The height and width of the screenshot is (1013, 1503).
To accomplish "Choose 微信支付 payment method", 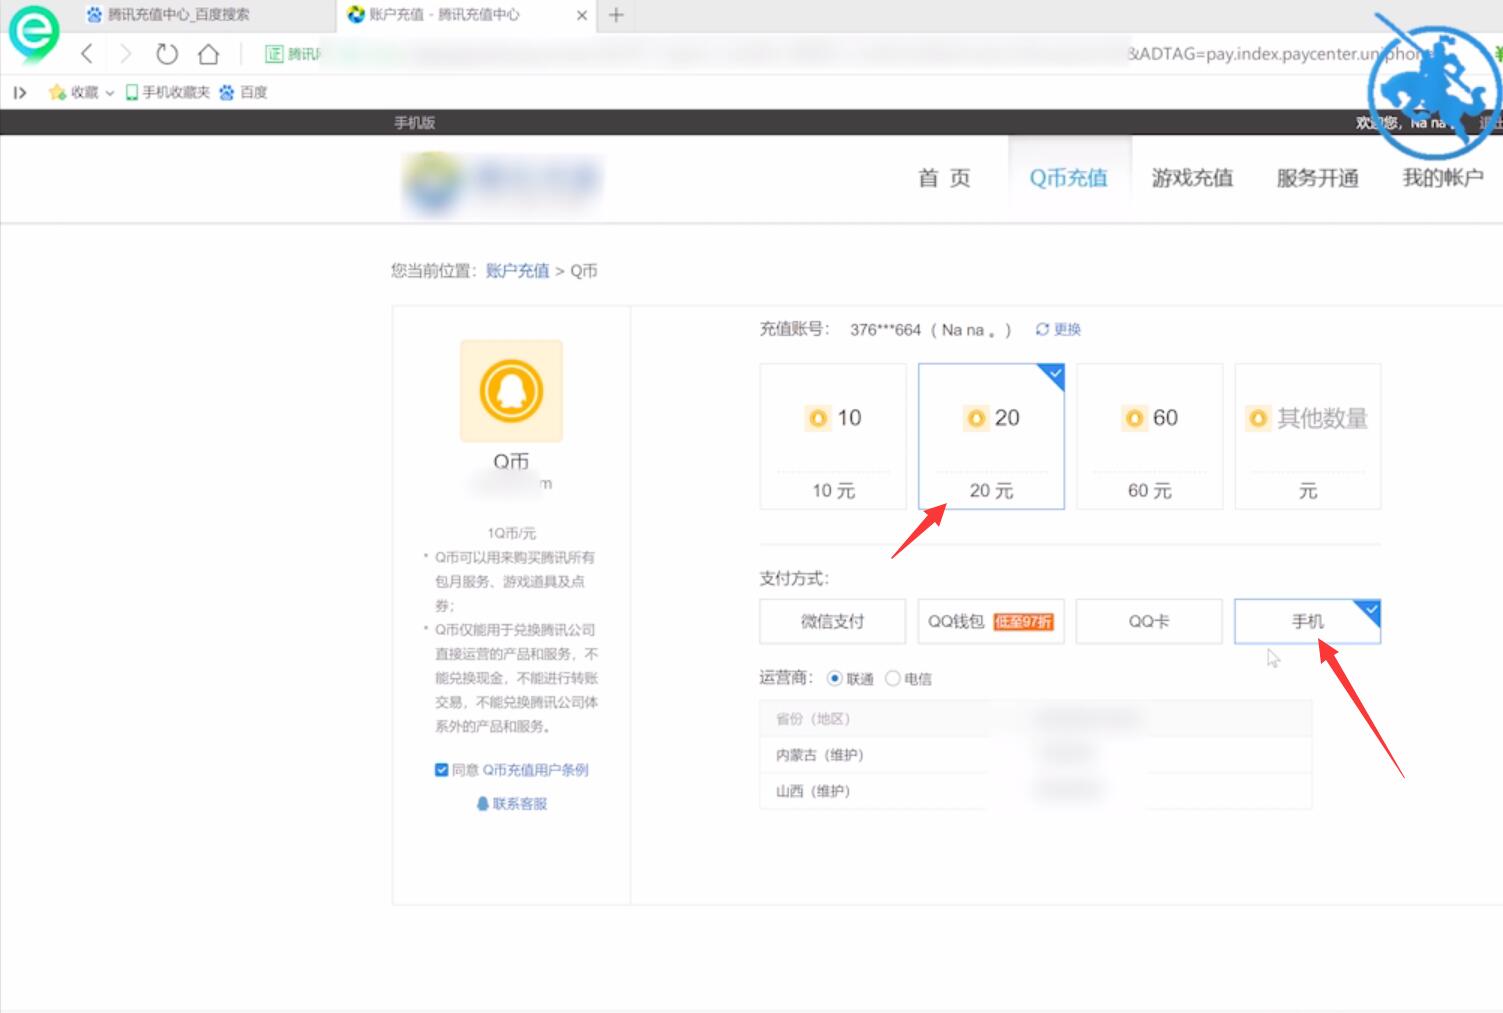I will click(x=833, y=621).
